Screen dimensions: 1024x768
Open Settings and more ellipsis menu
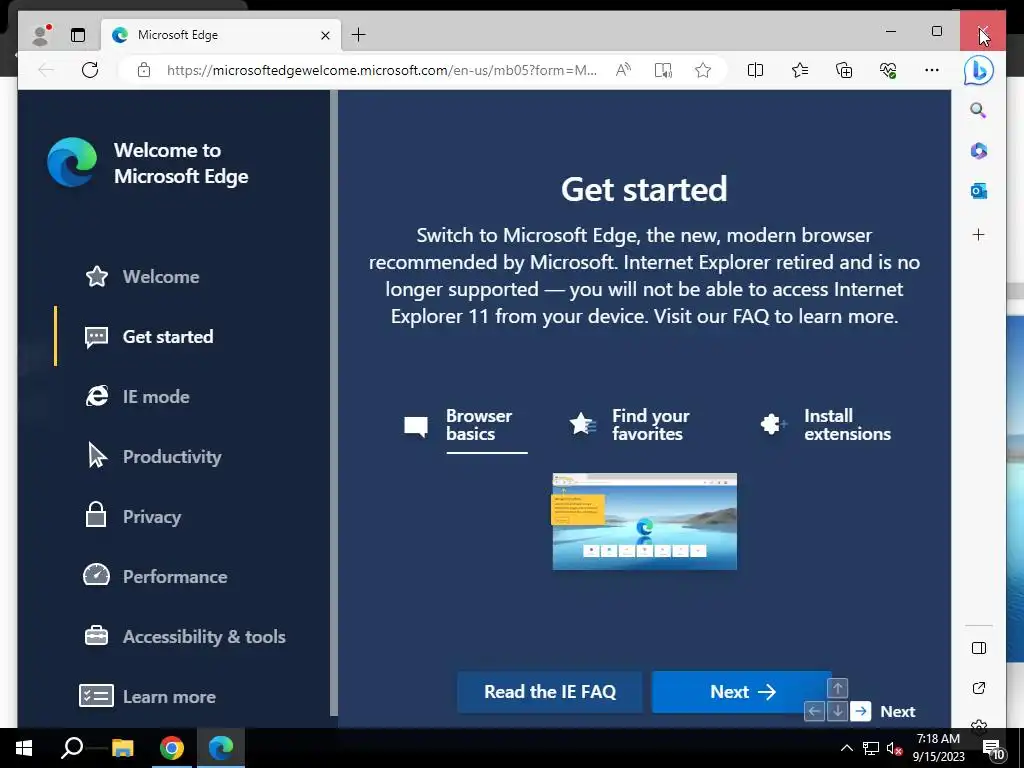pyautogui.click(x=932, y=70)
